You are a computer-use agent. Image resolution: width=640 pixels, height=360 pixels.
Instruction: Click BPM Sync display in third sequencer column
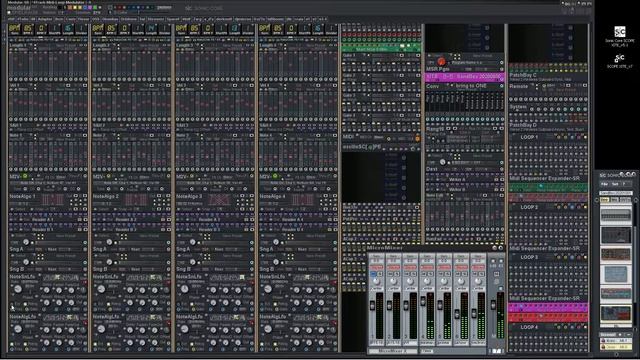click(x=181, y=29)
